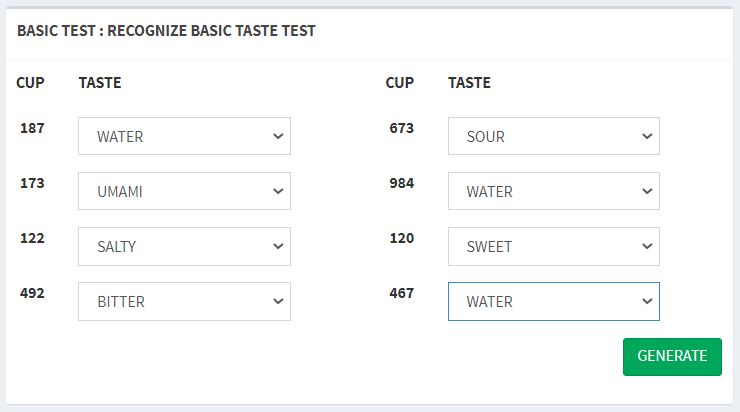Screen dimensions: 740x412
Task: Open the BITTER taste dropdown
Action: coord(184,302)
